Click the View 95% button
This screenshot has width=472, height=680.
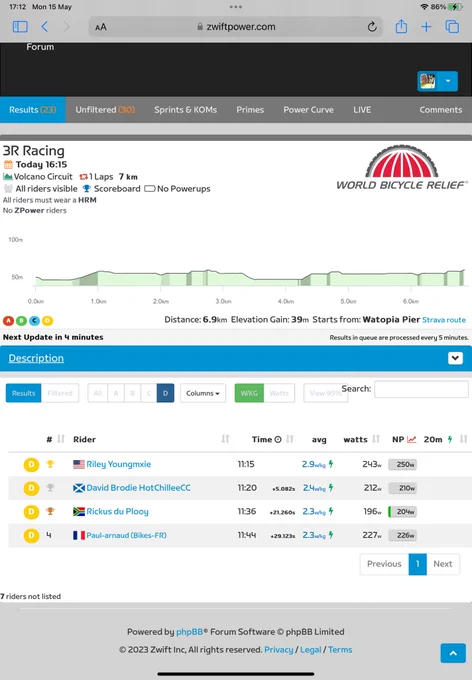pyautogui.click(x=325, y=393)
